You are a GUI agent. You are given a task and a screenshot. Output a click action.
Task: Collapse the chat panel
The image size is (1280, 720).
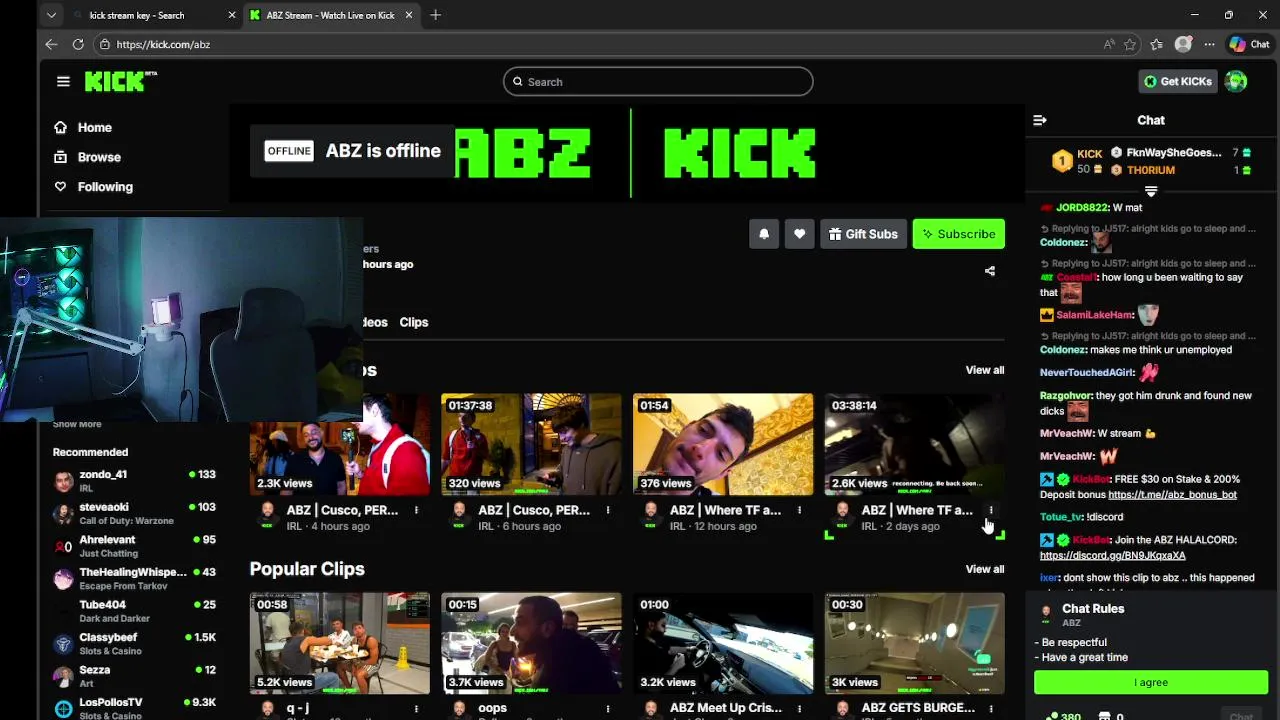[x=1040, y=120]
